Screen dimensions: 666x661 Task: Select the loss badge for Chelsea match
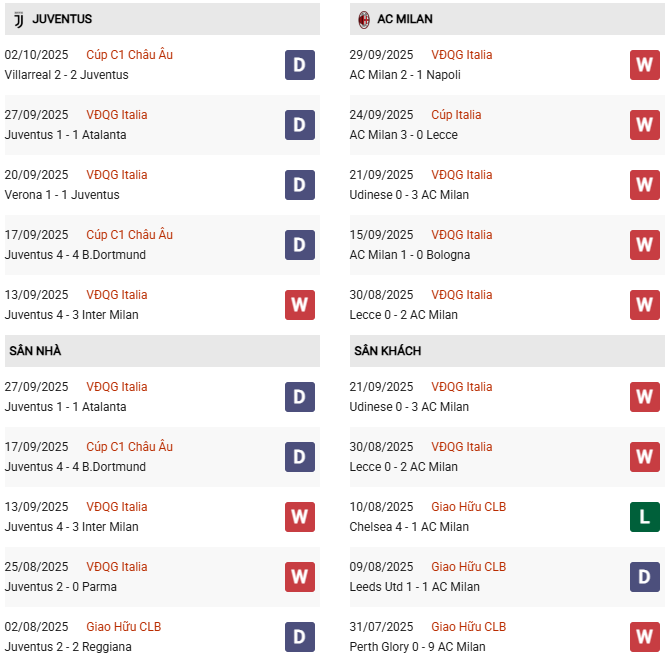click(x=645, y=517)
